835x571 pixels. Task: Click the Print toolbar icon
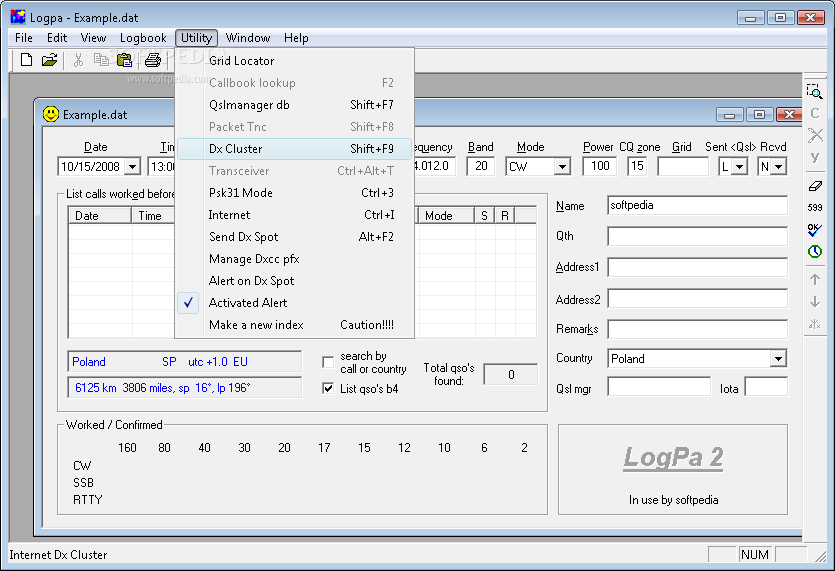[153, 60]
